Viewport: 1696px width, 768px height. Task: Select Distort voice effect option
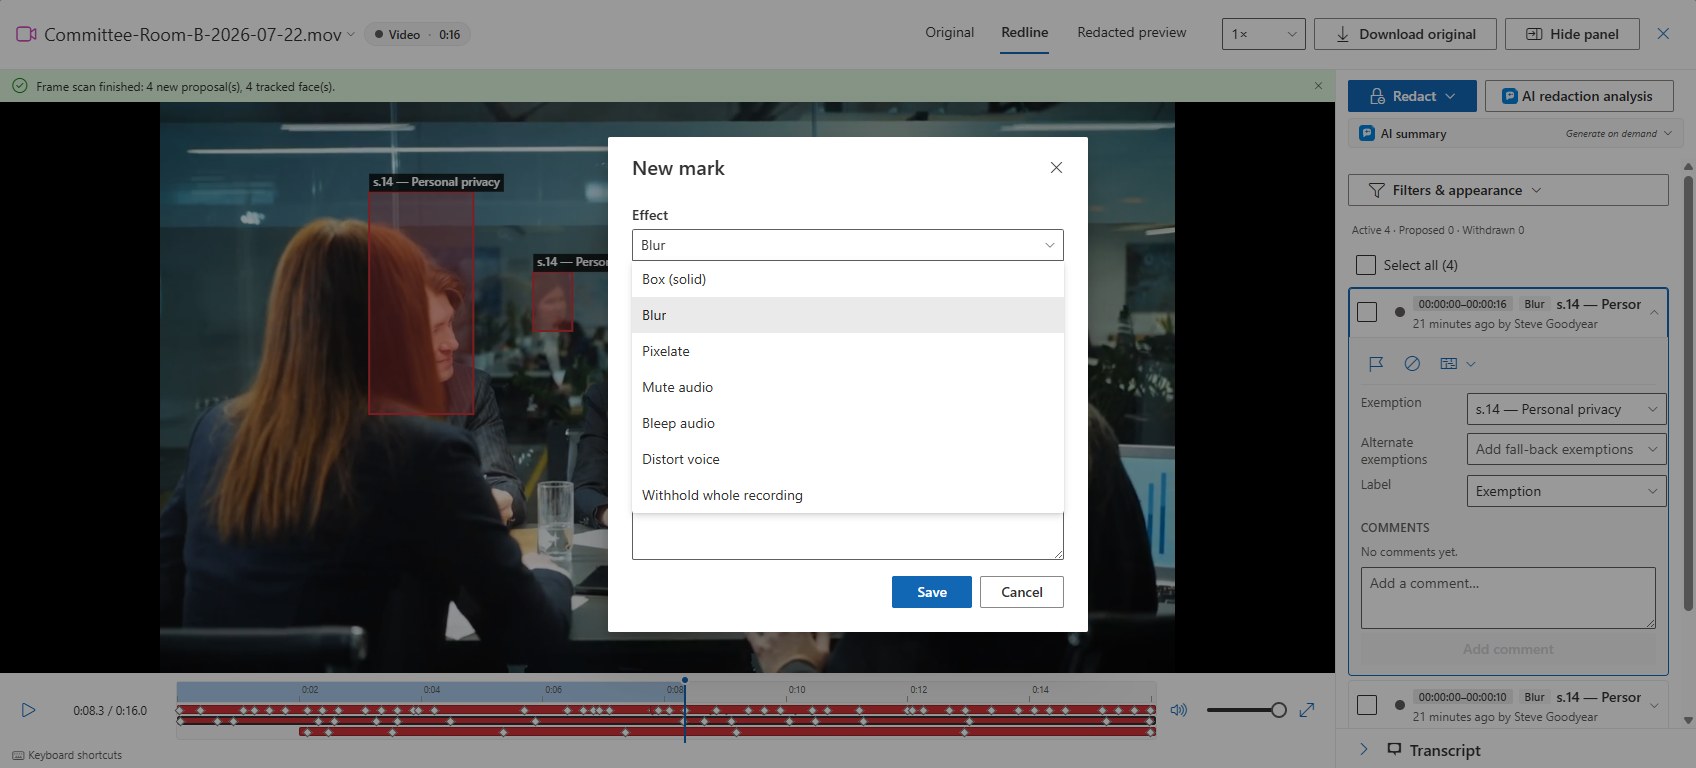[x=847, y=459]
